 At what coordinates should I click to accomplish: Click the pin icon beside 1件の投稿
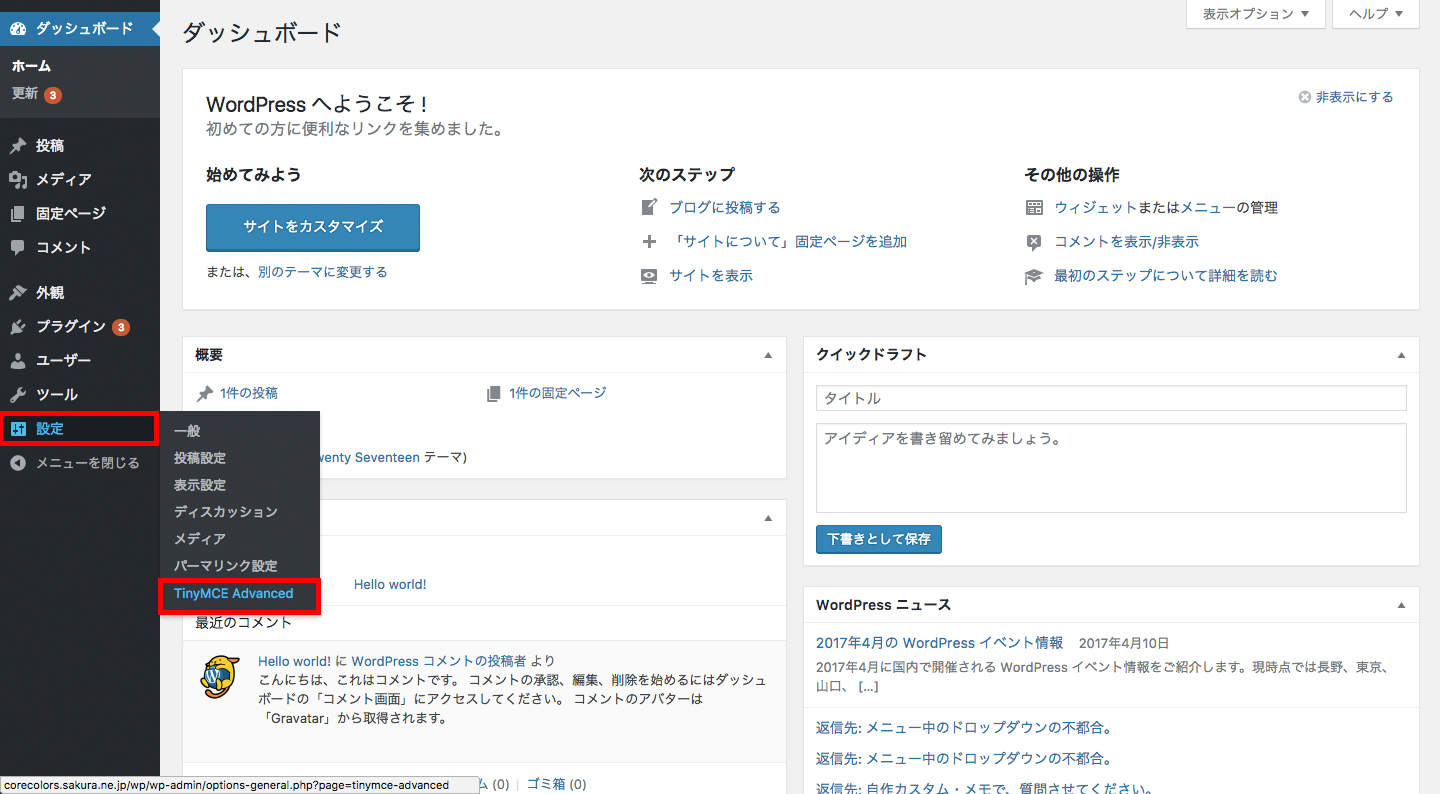pyautogui.click(x=205, y=393)
